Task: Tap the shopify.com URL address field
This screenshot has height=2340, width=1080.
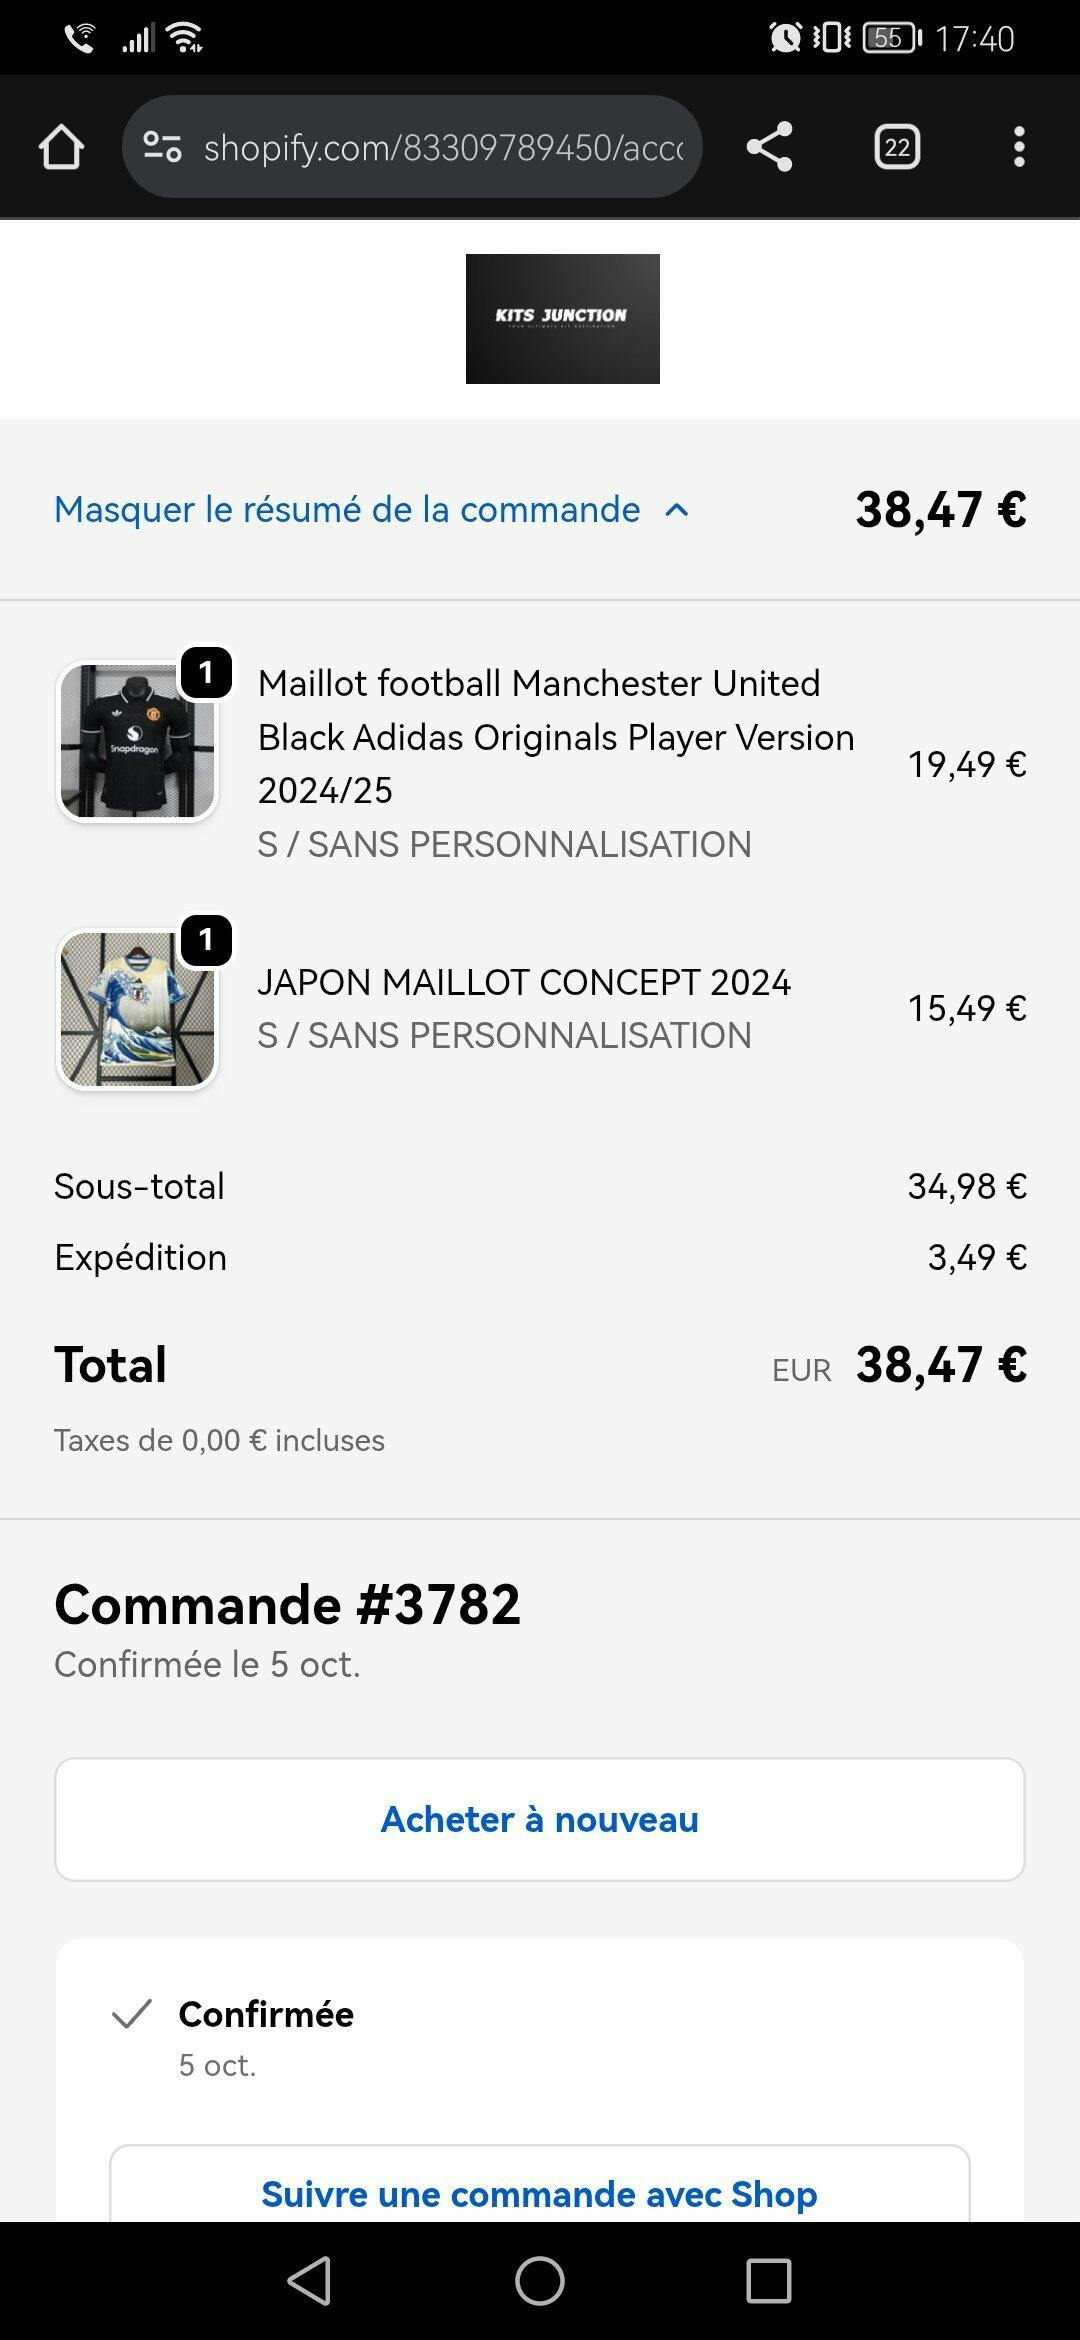Action: [443, 147]
